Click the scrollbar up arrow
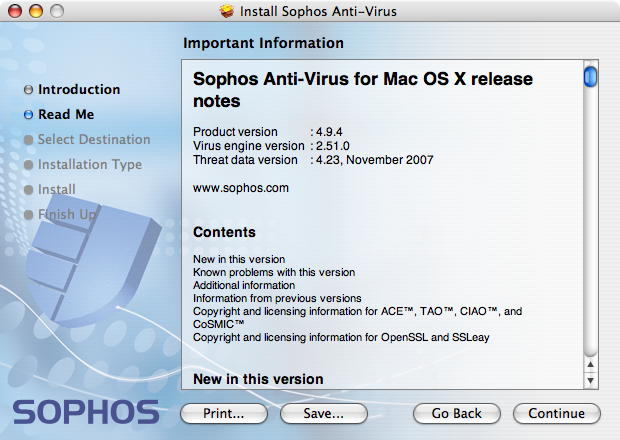 point(590,364)
